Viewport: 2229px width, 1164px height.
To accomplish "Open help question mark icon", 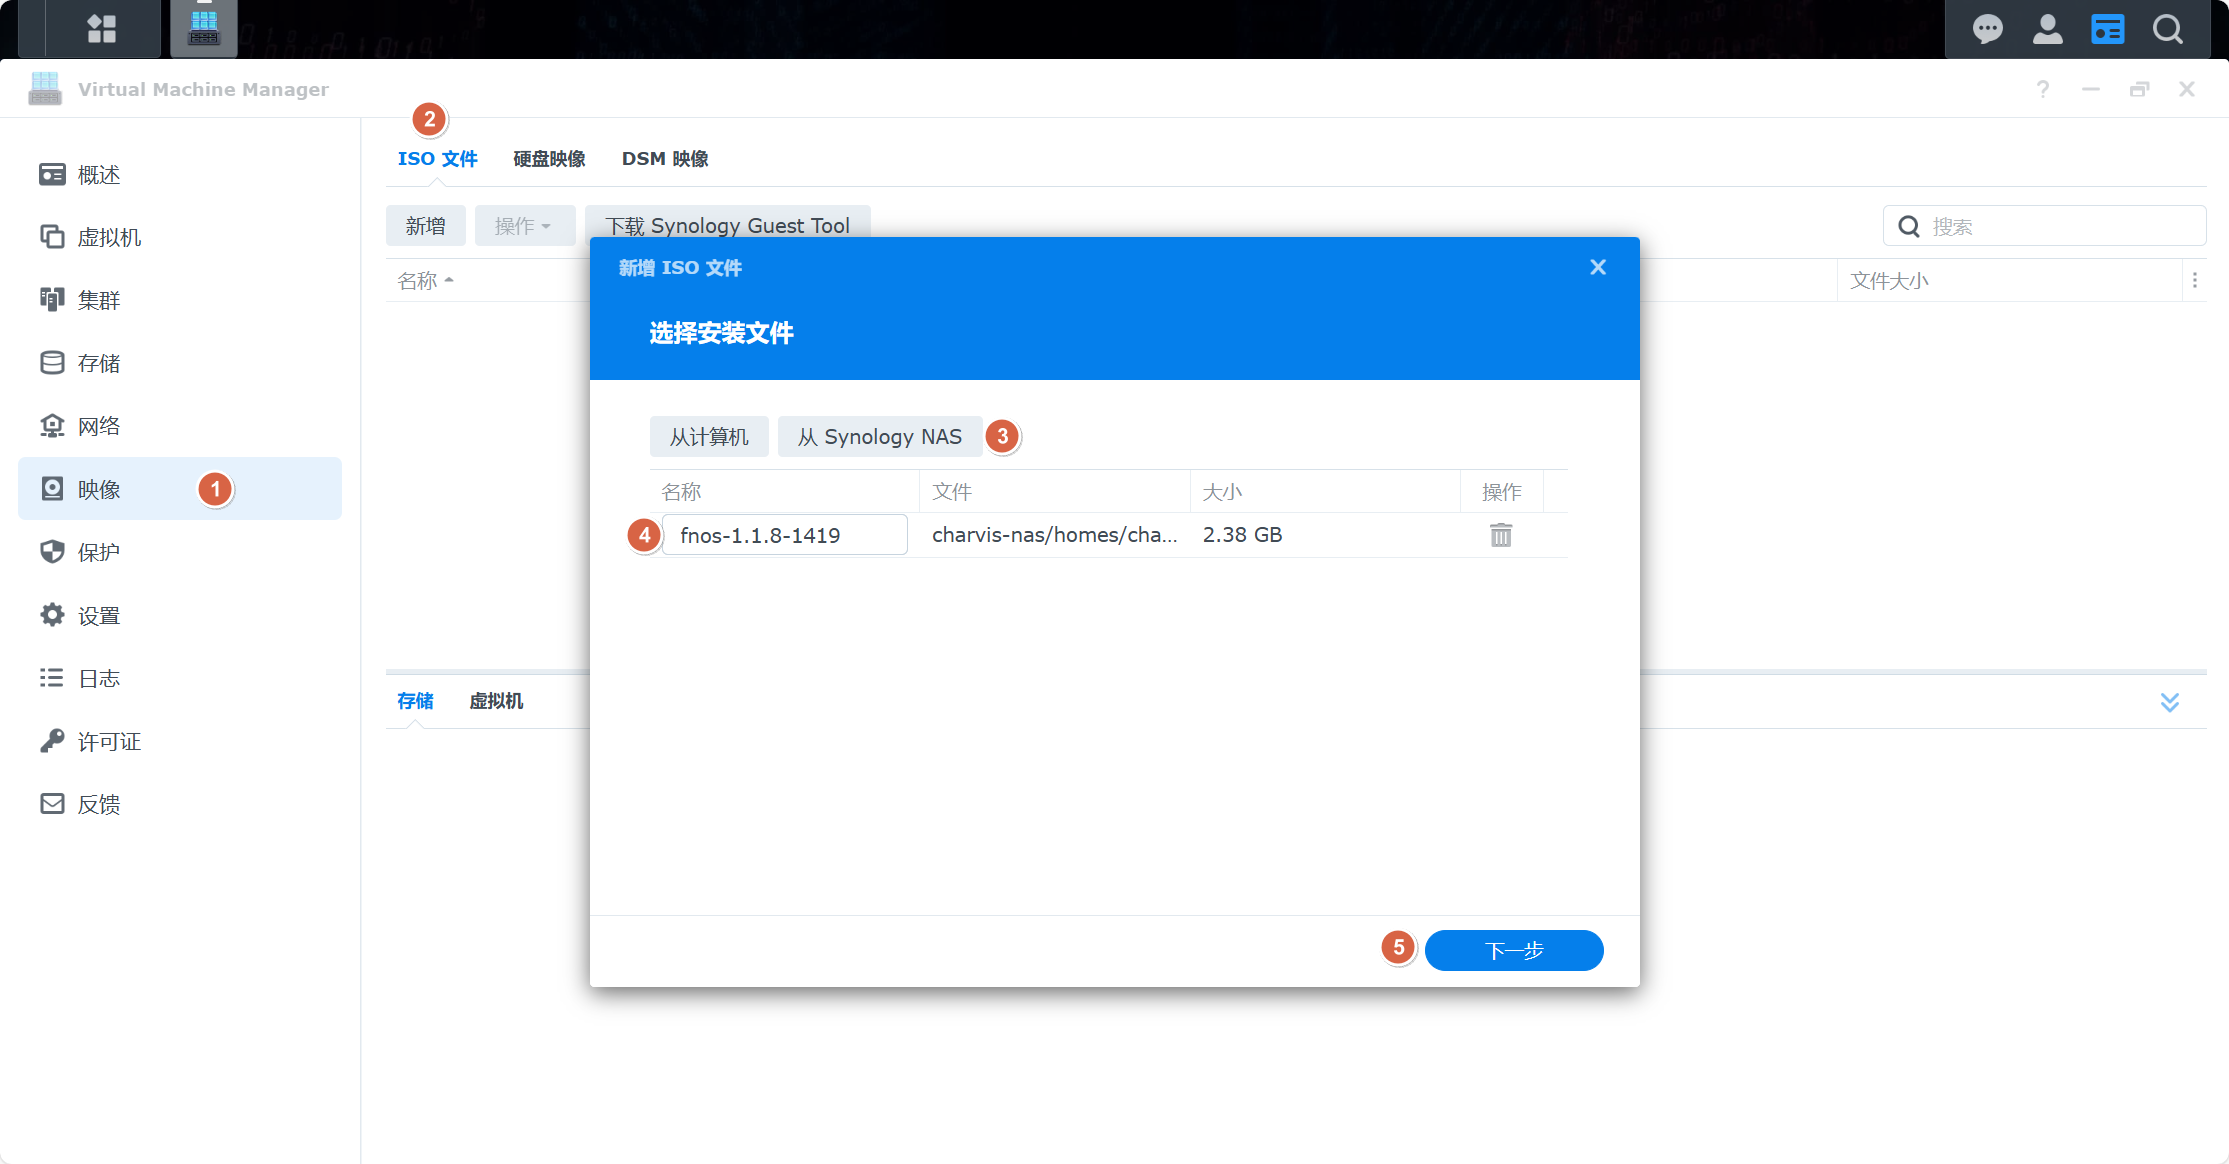I will click(x=2043, y=89).
